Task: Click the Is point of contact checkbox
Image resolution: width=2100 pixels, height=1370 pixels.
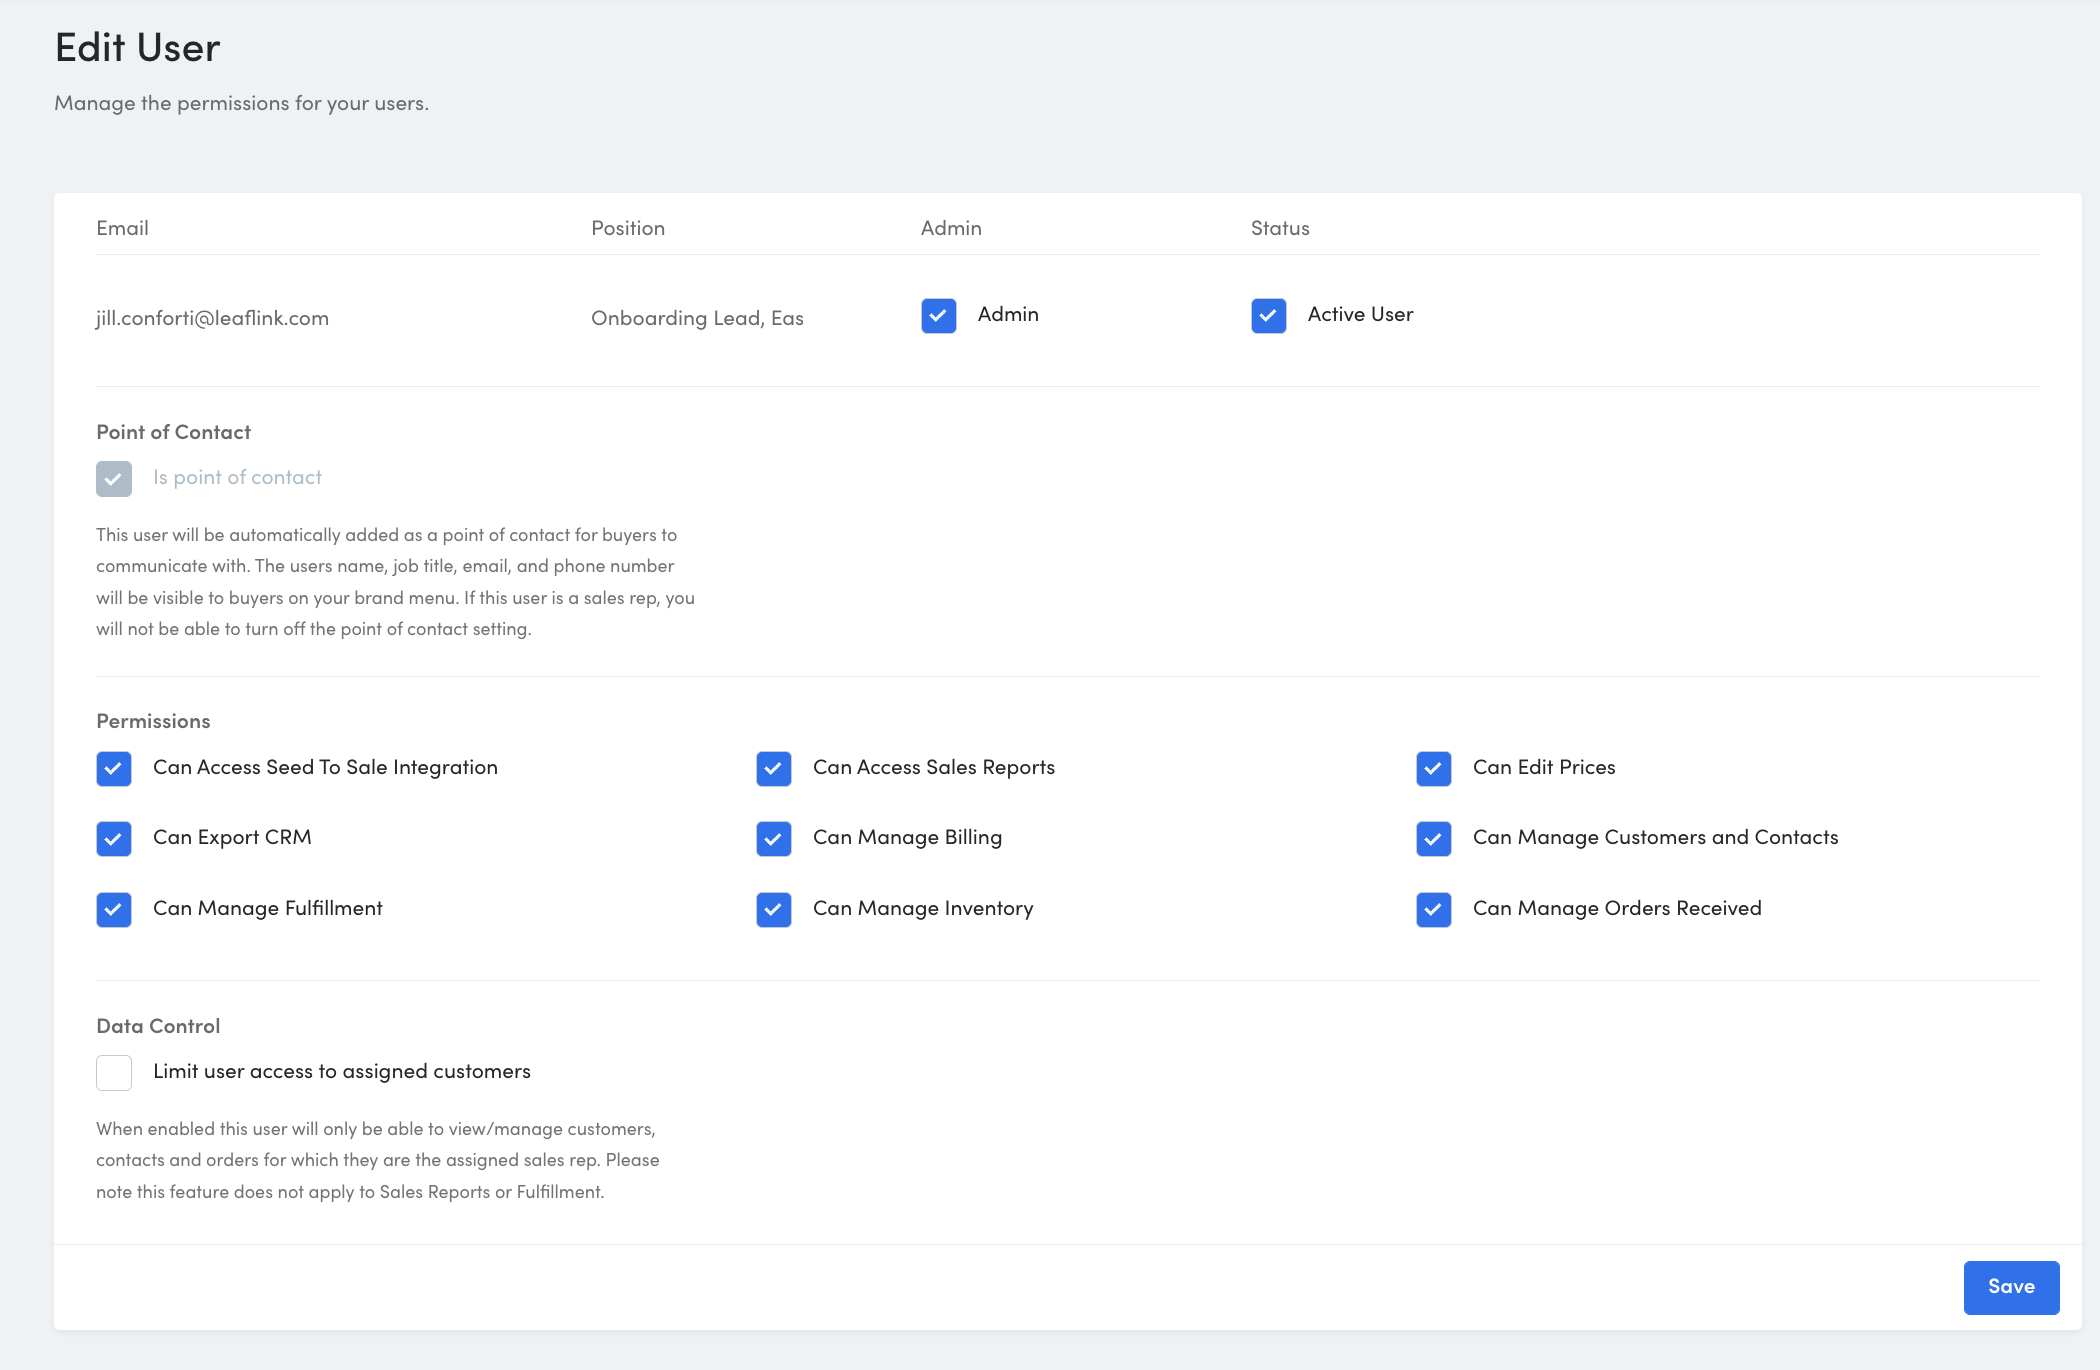Action: [x=114, y=479]
